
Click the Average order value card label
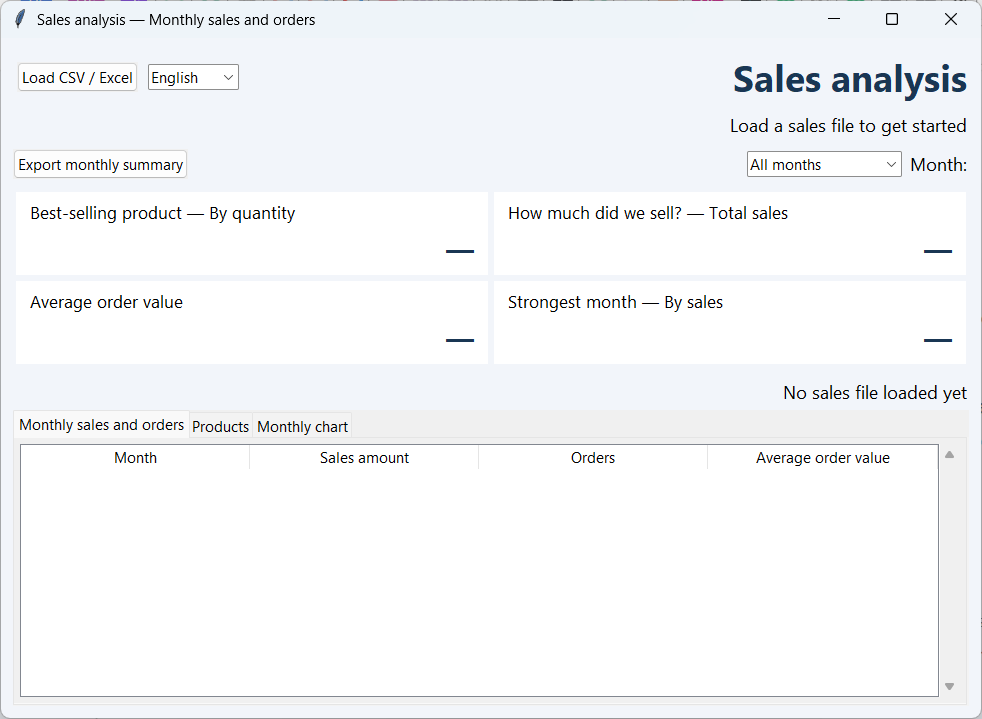tap(106, 302)
